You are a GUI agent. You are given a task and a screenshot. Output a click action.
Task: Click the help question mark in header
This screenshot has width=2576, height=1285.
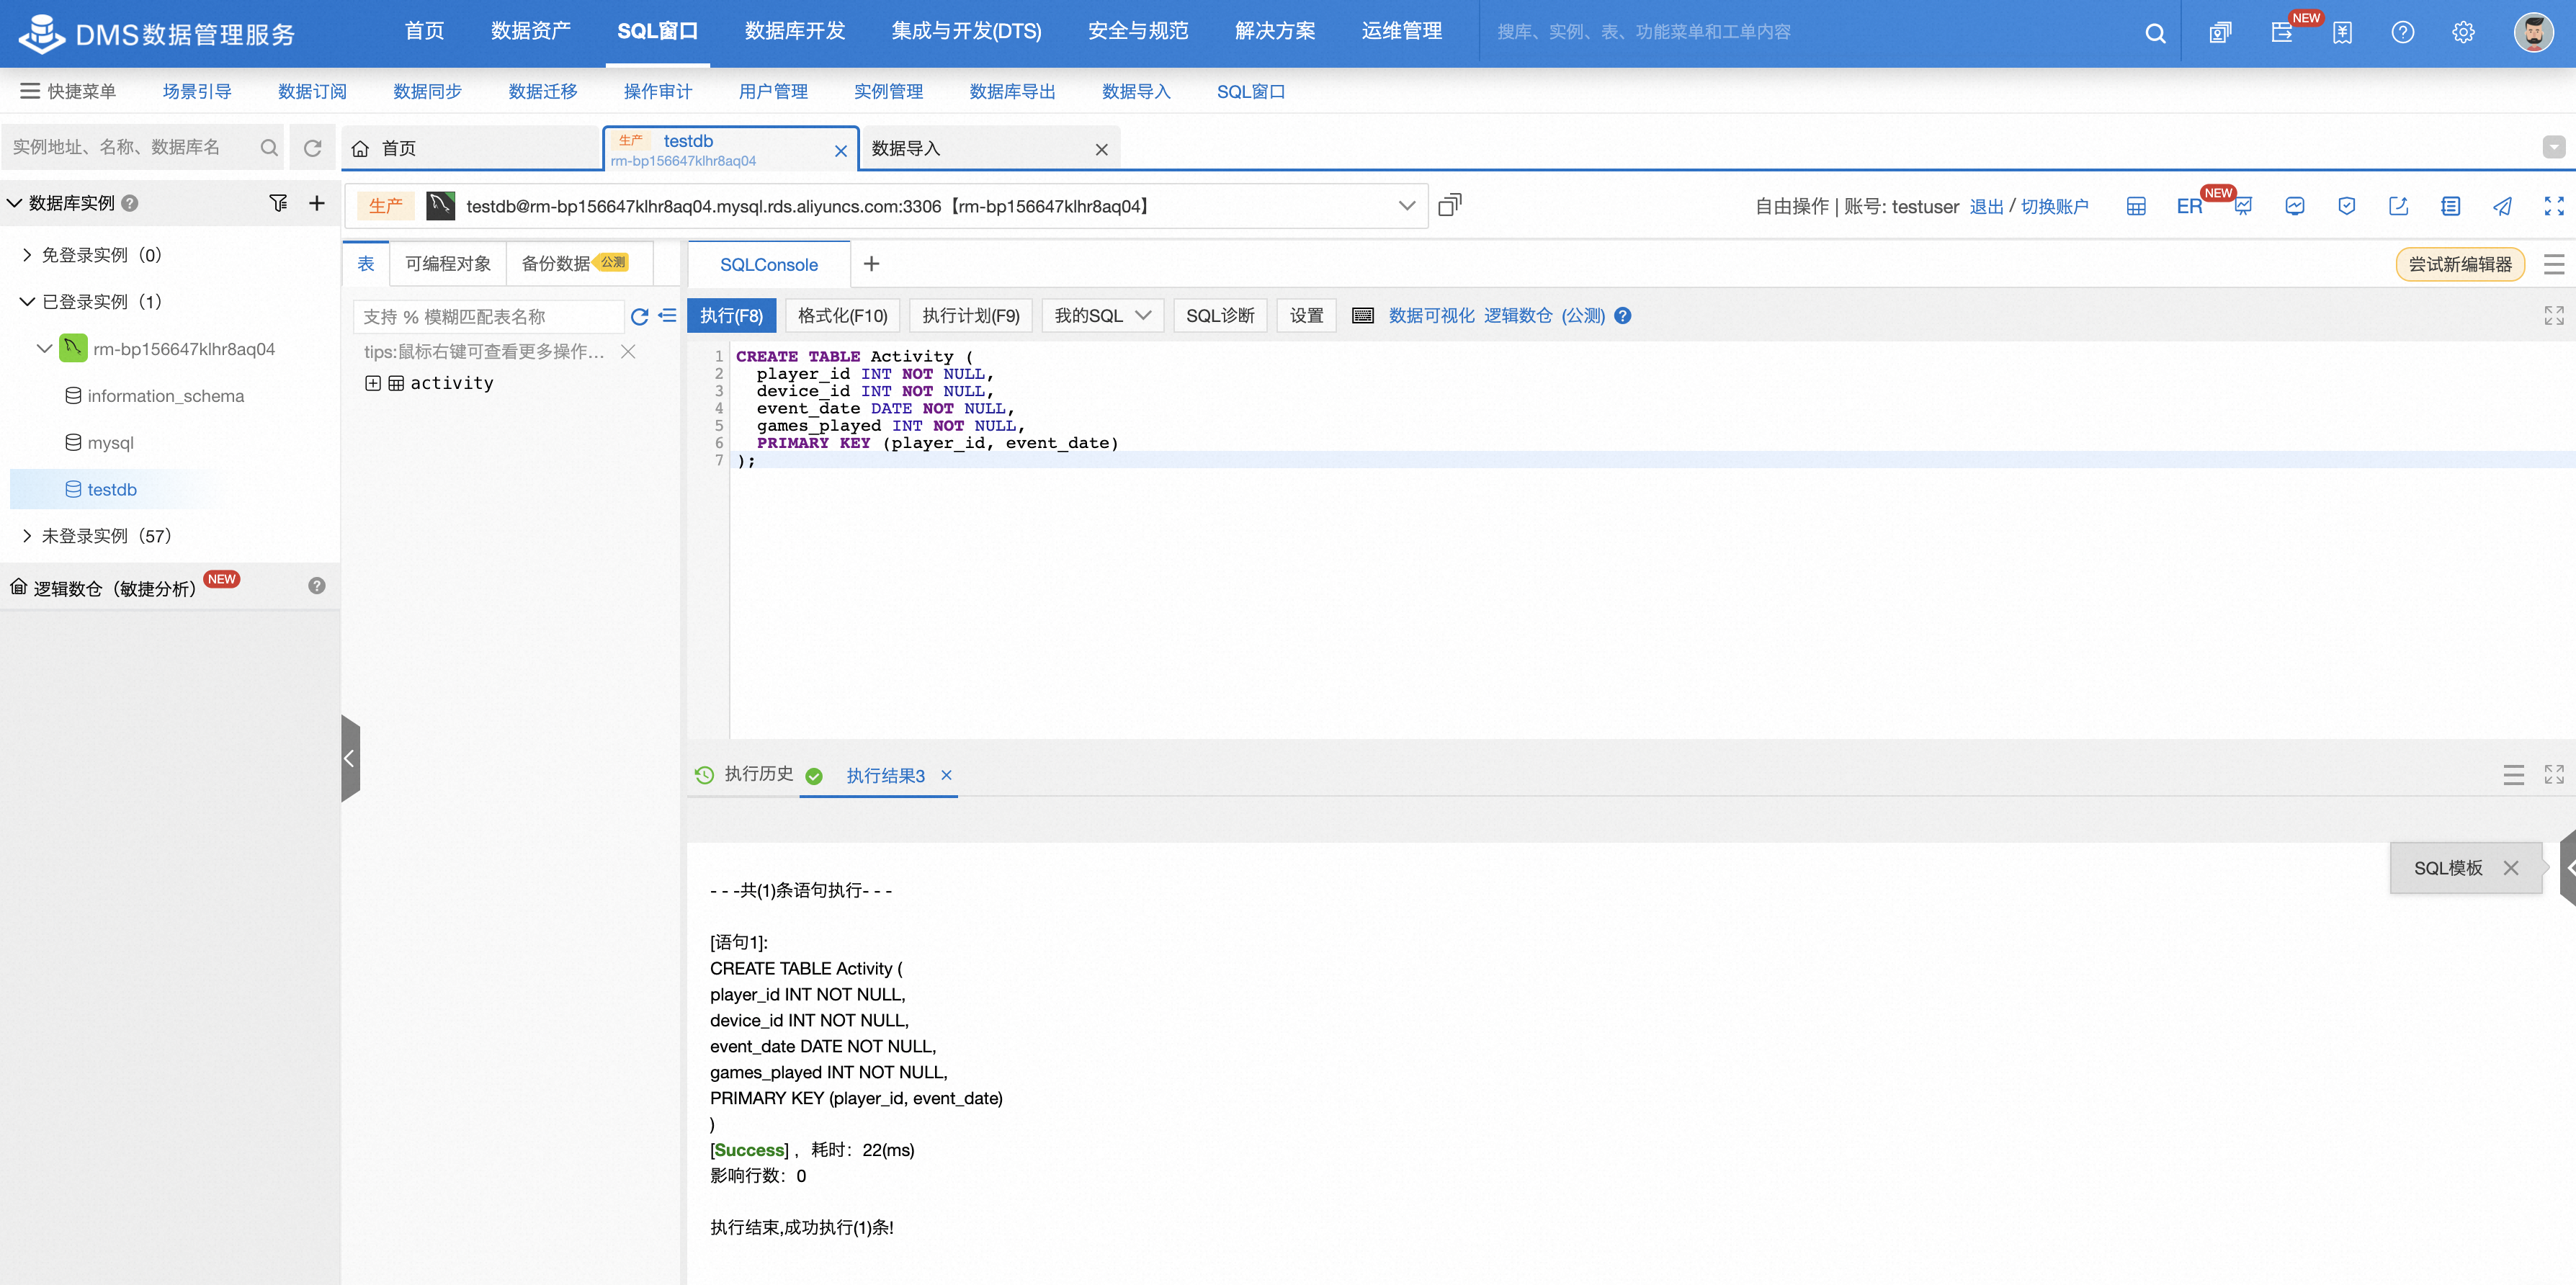click(x=2402, y=32)
